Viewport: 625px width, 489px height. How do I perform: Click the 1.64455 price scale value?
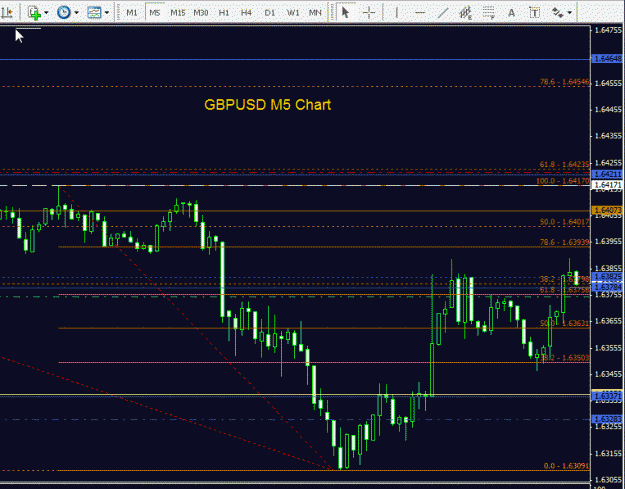(x=608, y=109)
